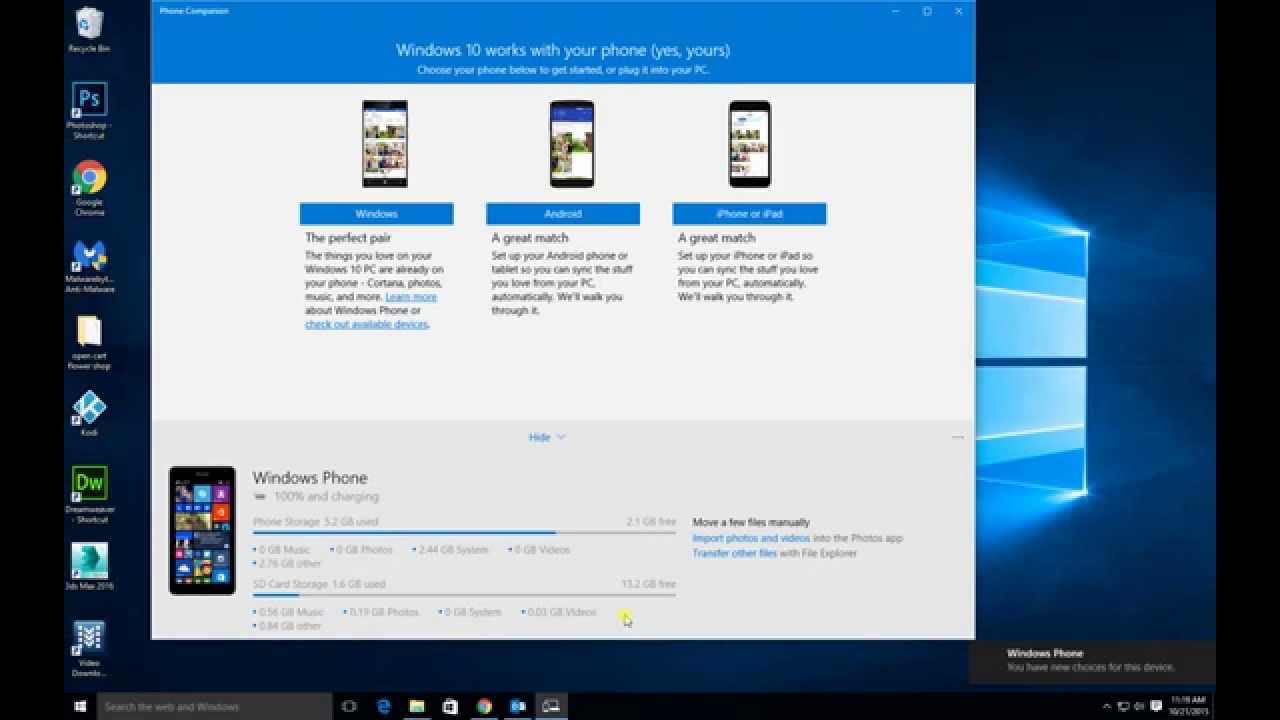Screen dimensions: 1280x720
Task: Click the 0.56 GB Music entry
Action: point(289,612)
